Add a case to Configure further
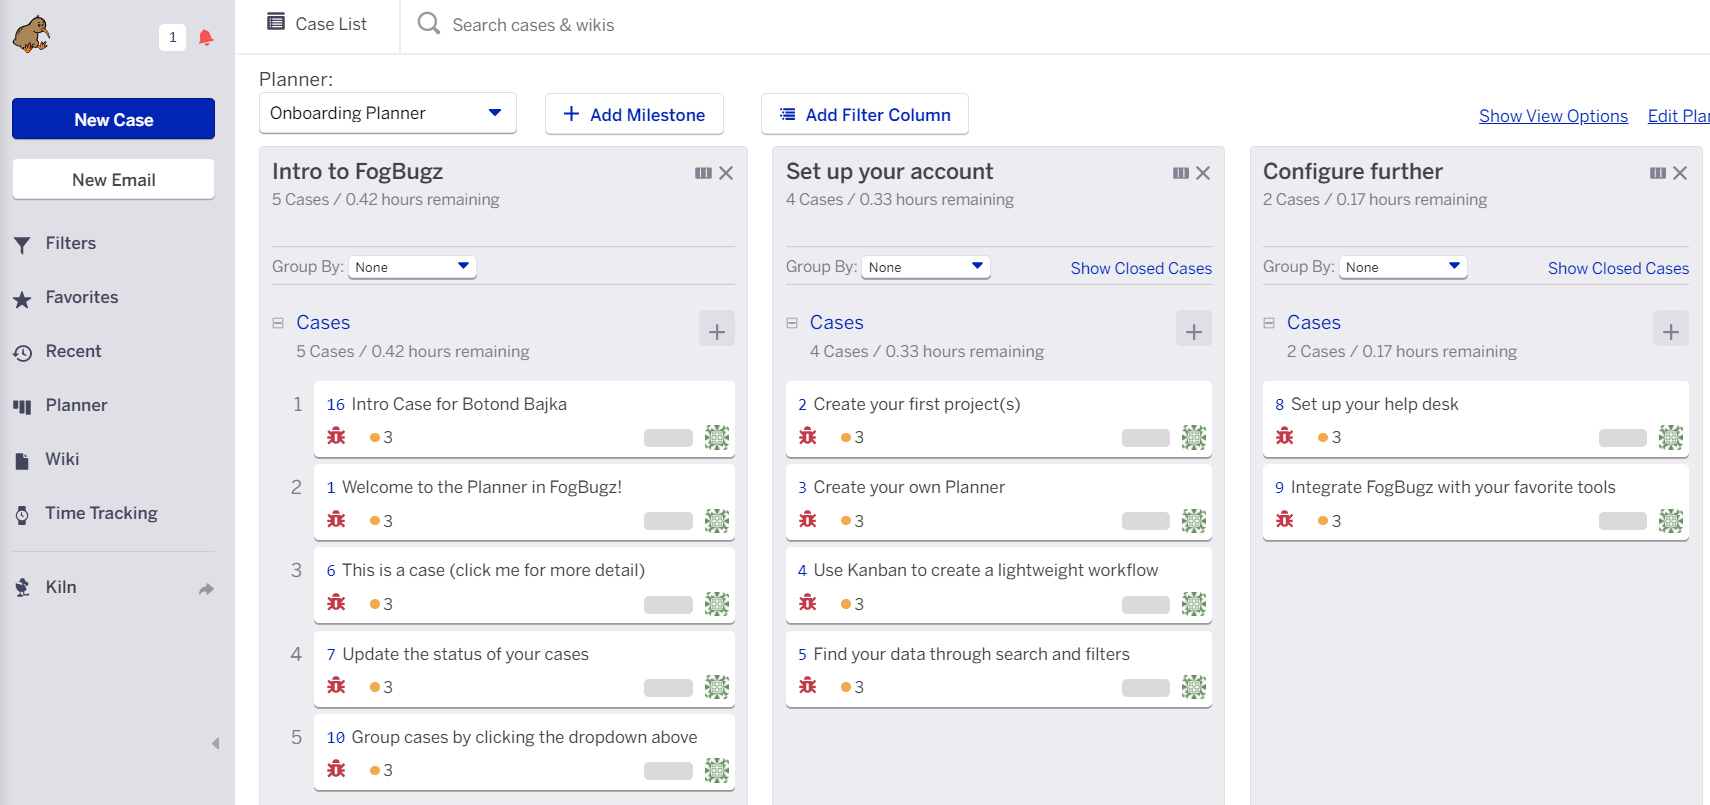The height and width of the screenshot is (805, 1710). click(x=1671, y=330)
